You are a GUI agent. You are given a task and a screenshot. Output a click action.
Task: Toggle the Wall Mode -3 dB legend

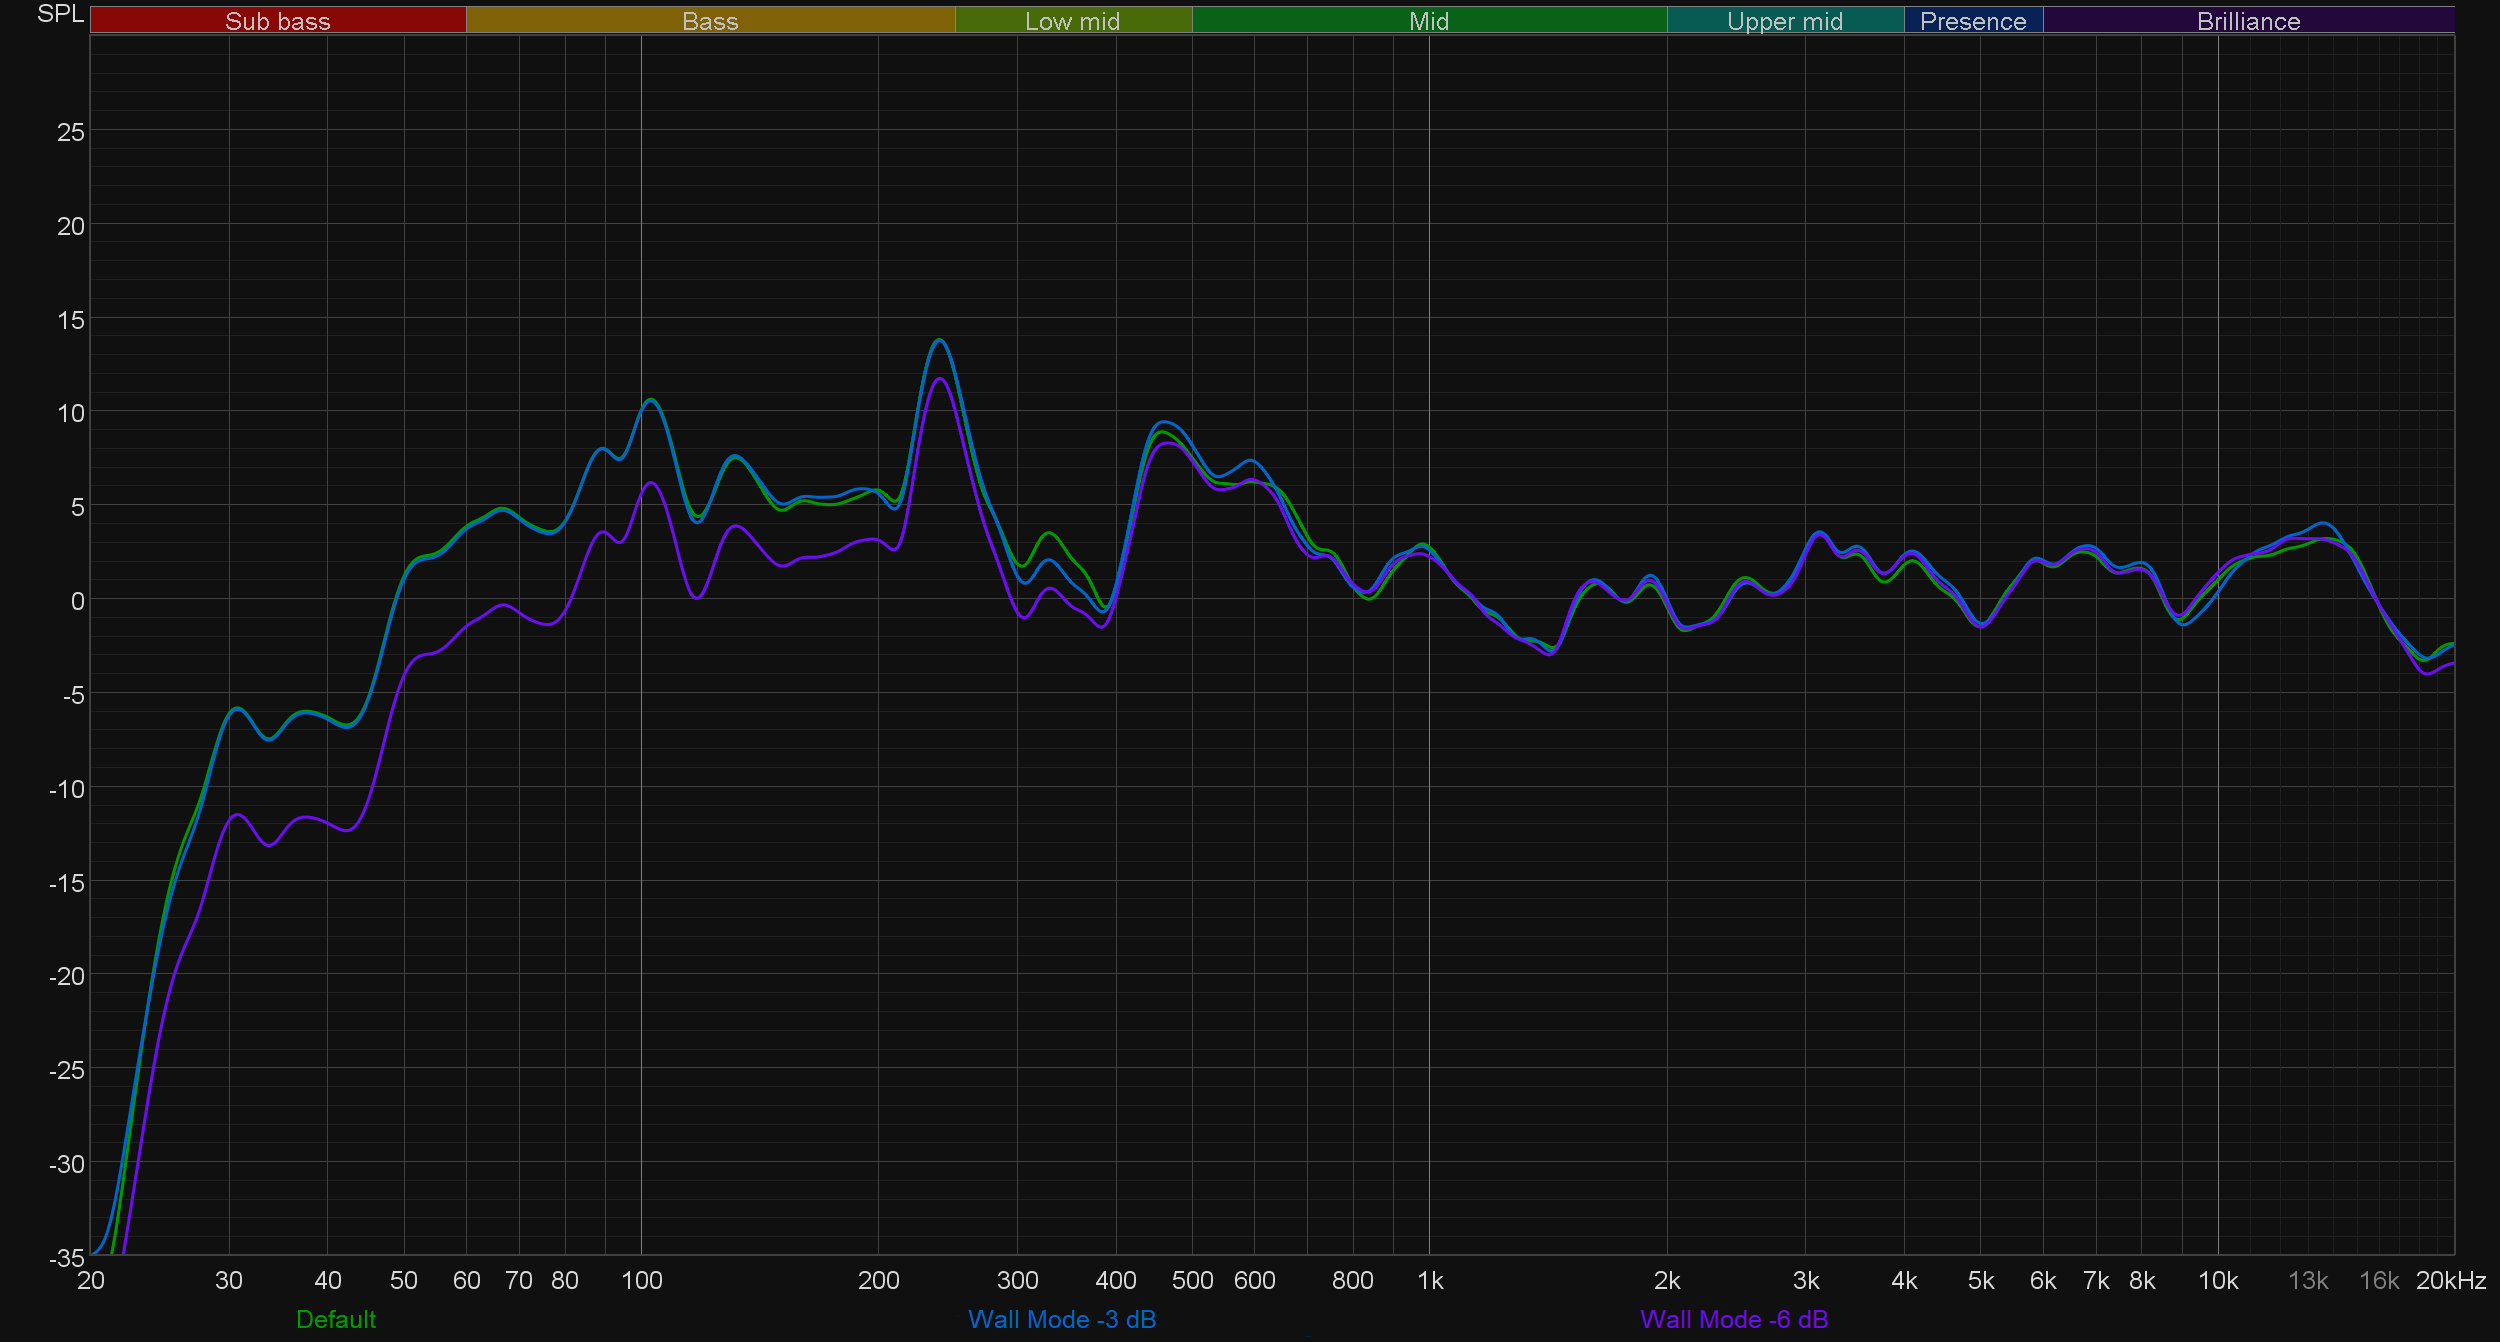(x=1062, y=1319)
